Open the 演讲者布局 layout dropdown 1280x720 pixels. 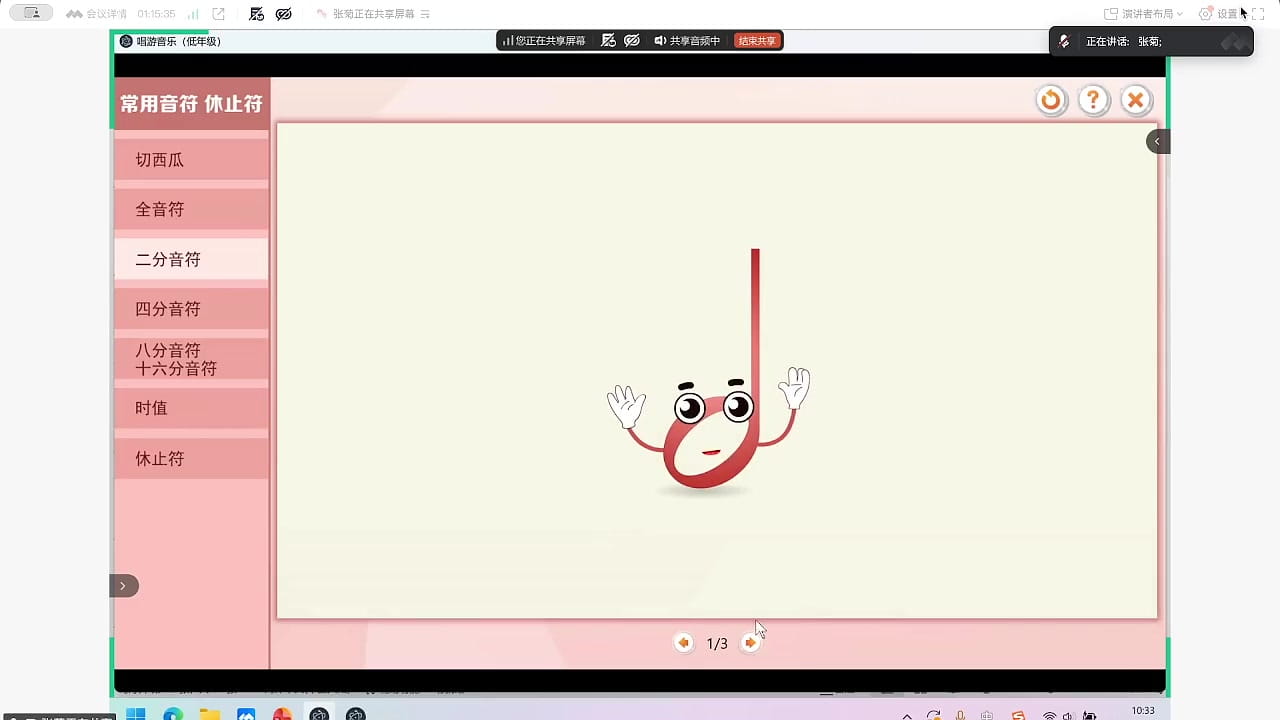coord(1143,14)
